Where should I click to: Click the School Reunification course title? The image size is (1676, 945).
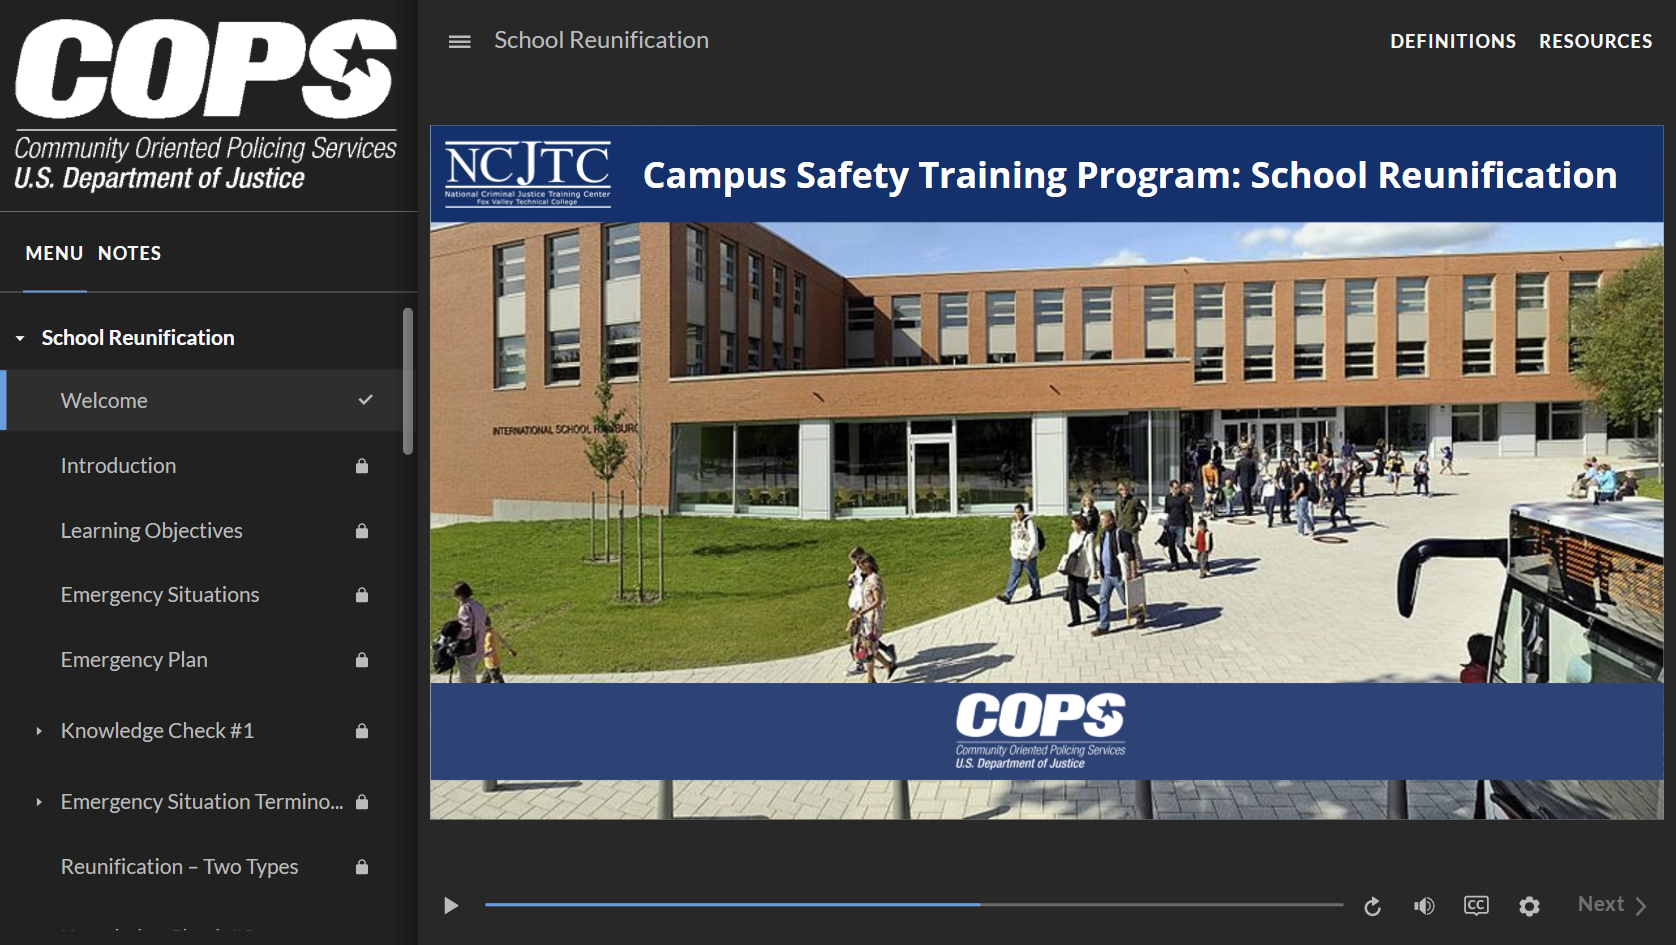(x=601, y=40)
